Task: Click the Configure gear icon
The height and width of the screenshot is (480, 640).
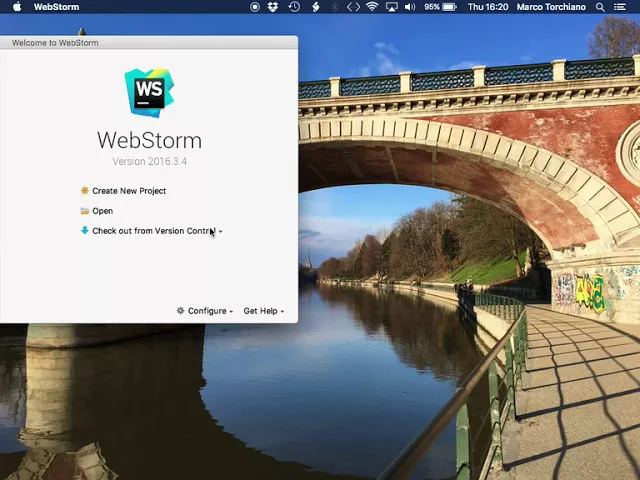Action: (x=180, y=311)
